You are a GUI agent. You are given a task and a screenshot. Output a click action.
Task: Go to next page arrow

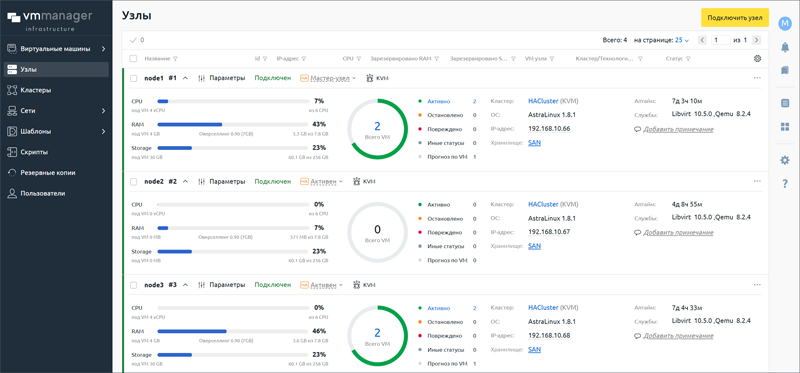point(757,40)
